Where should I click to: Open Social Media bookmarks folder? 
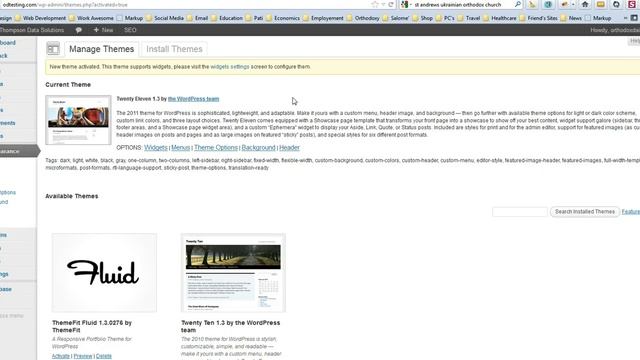[164, 18]
